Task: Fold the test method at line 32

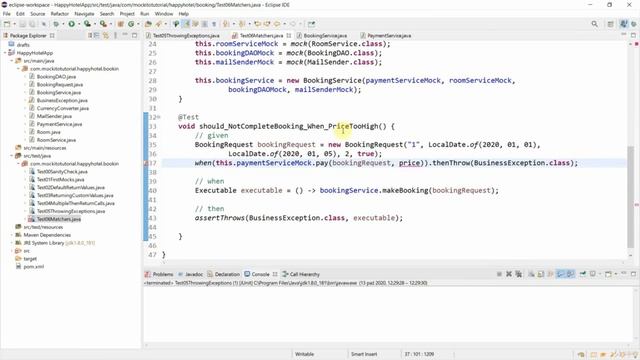Action: [x=159, y=117]
